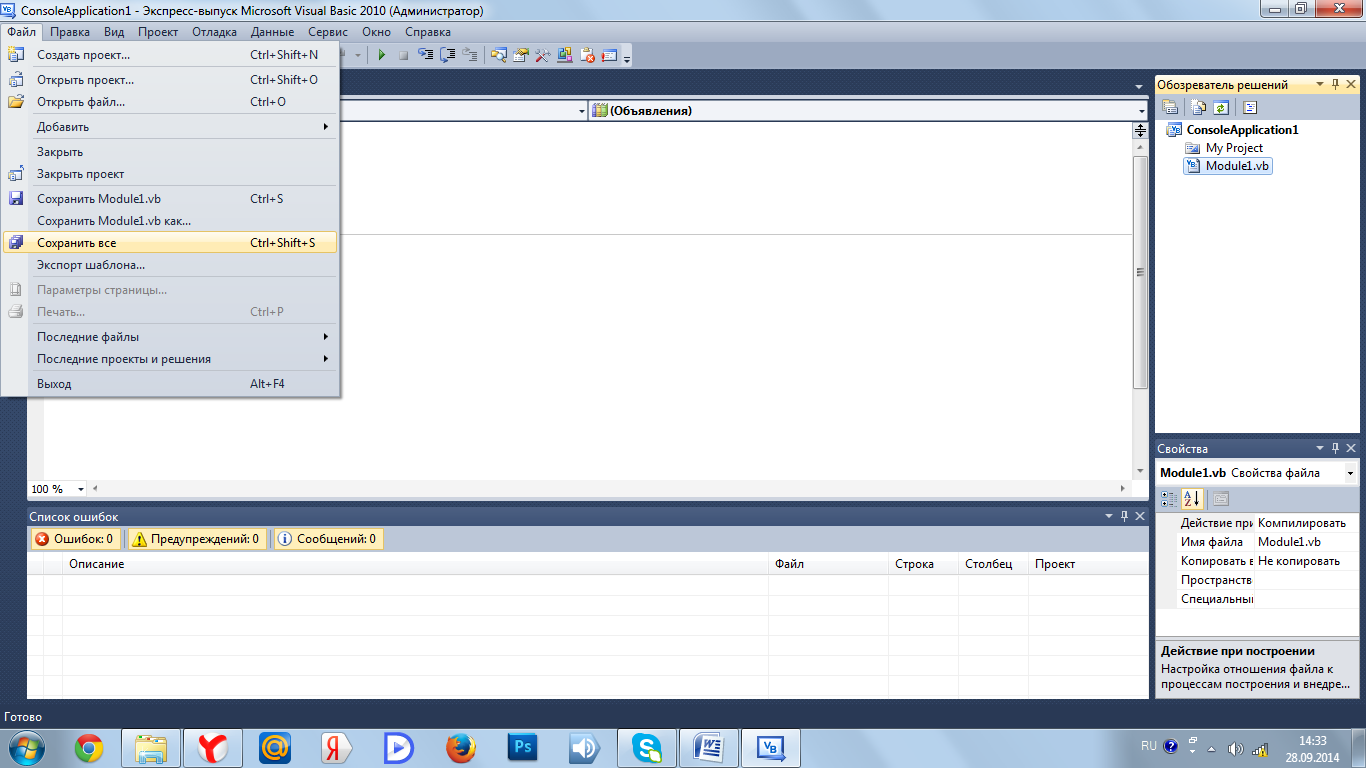Open the left class-name dropdown arrow
Viewport: 1366px width, 768px height.
(x=583, y=111)
